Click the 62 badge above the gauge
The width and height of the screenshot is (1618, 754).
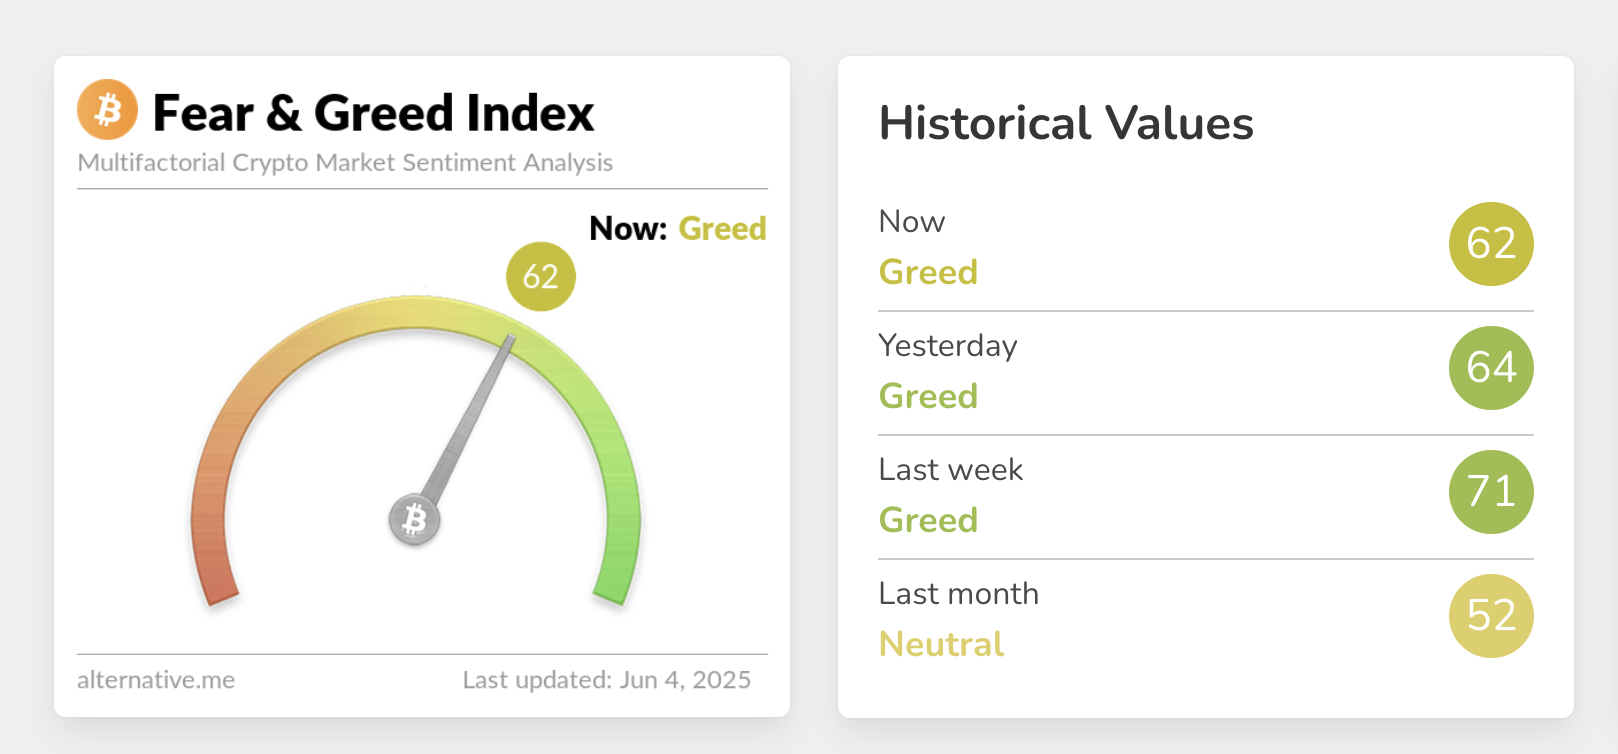pos(541,276)
